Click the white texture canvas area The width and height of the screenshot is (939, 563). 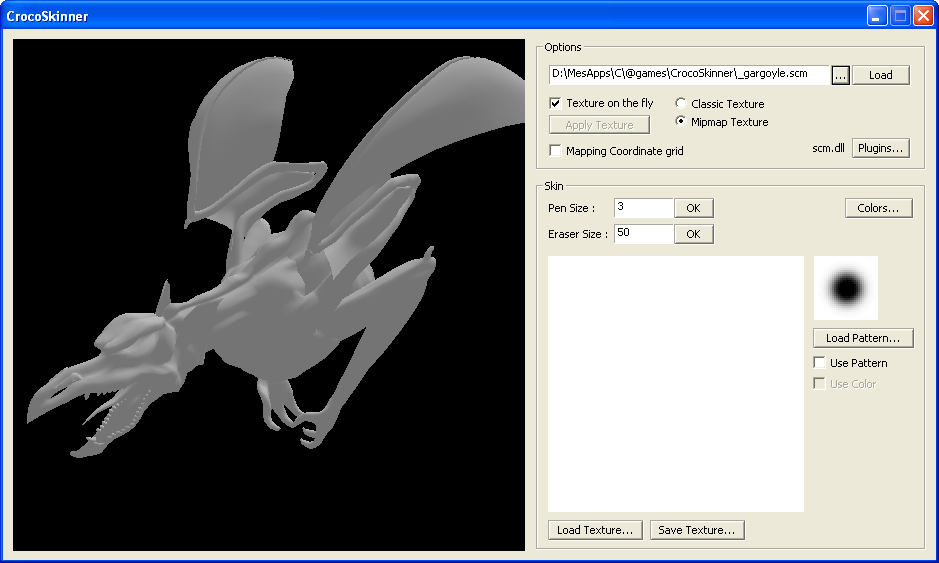click(676, 384)
